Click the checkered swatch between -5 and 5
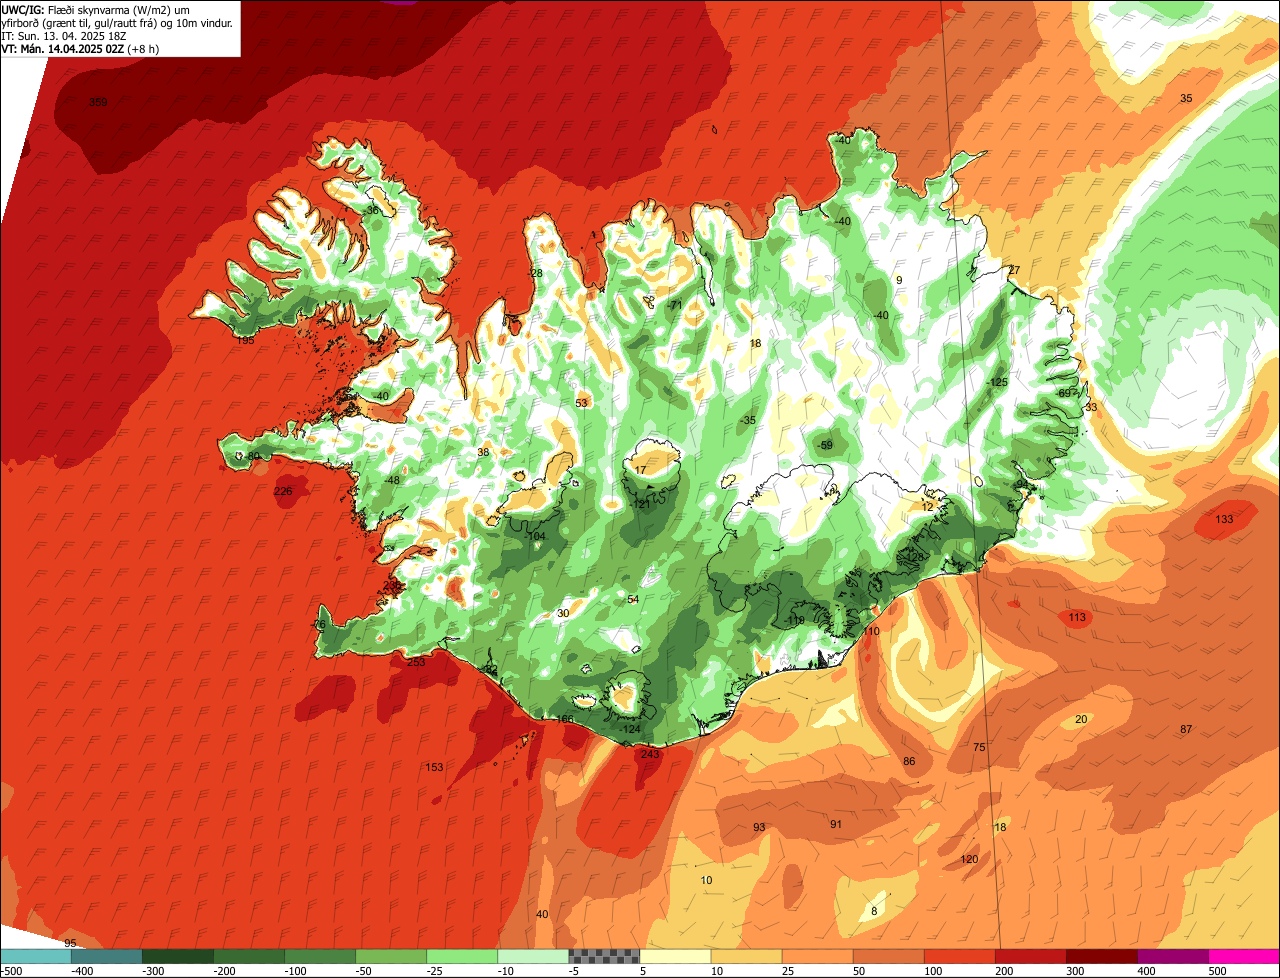1280x978 pixels. [x=604, y=956]
